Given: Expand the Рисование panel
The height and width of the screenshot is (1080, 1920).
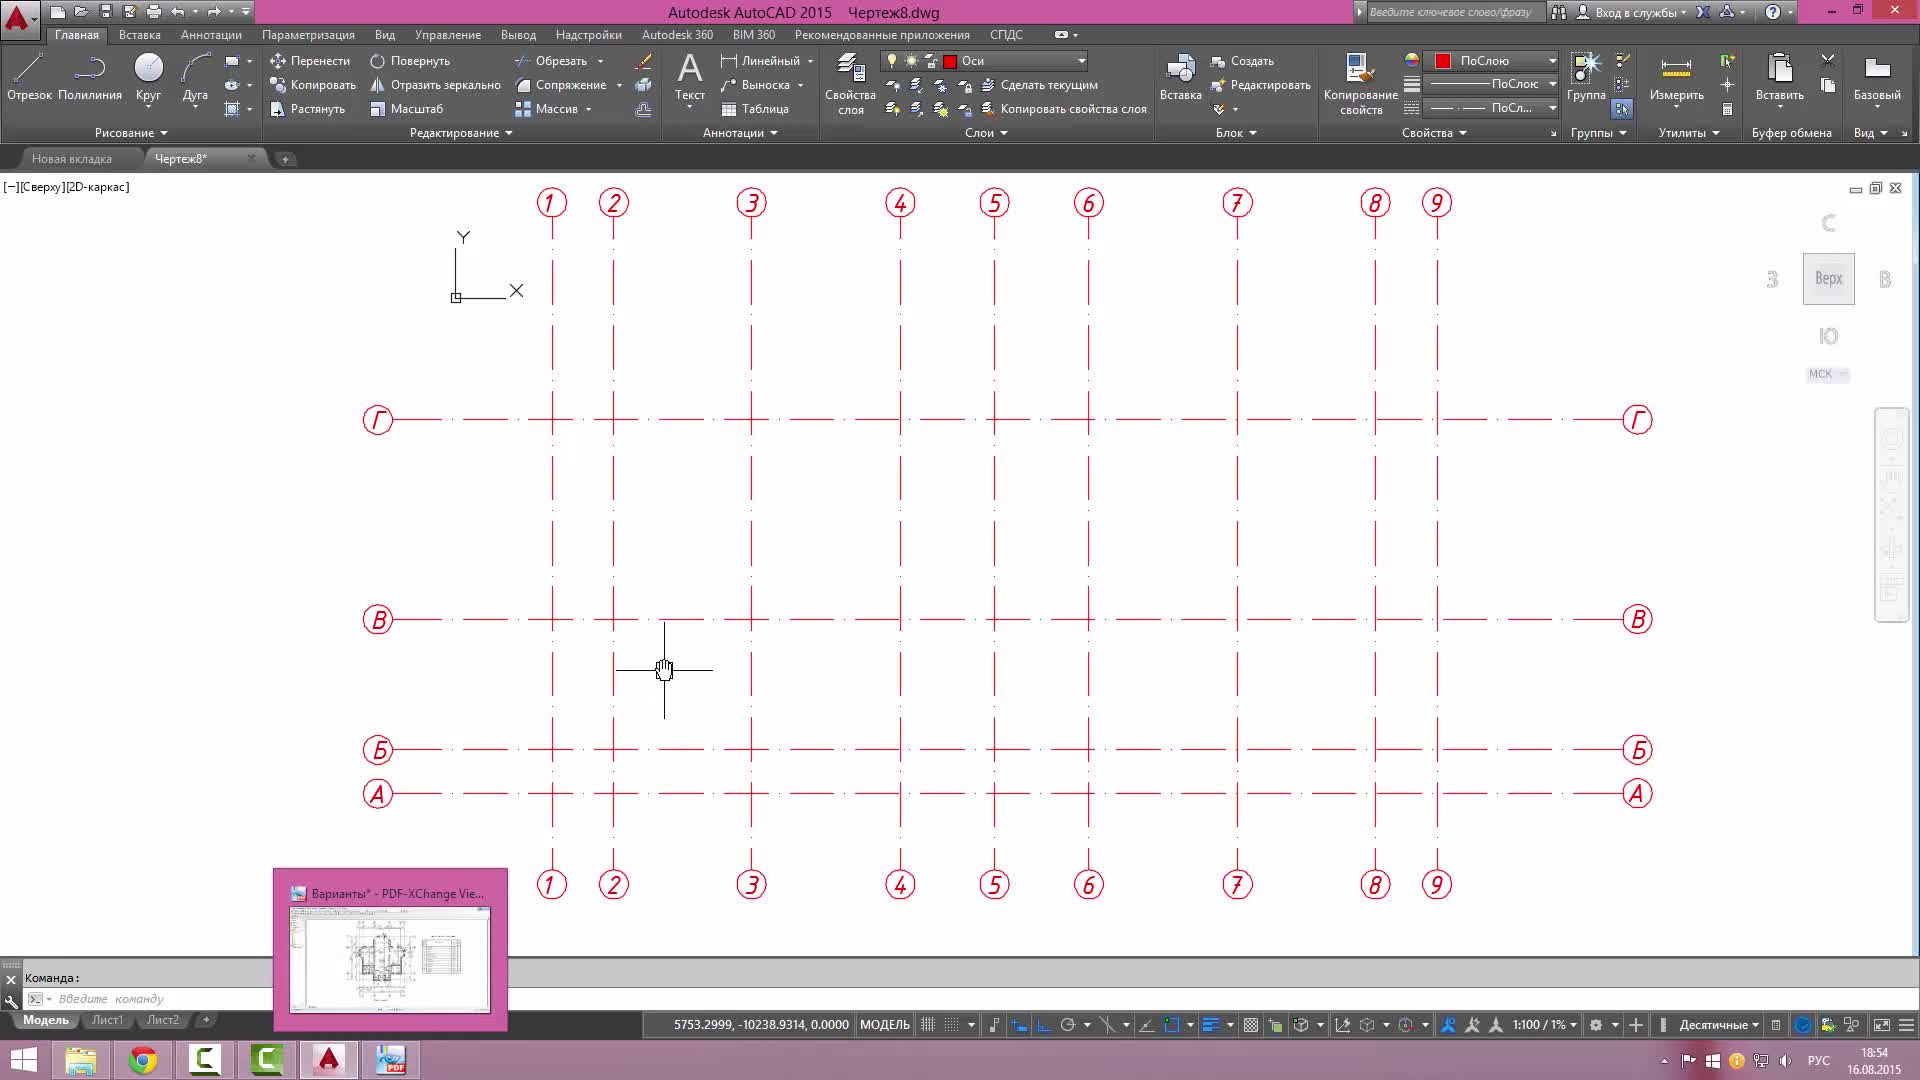Looking at the screenshot, I should point(131,133).
